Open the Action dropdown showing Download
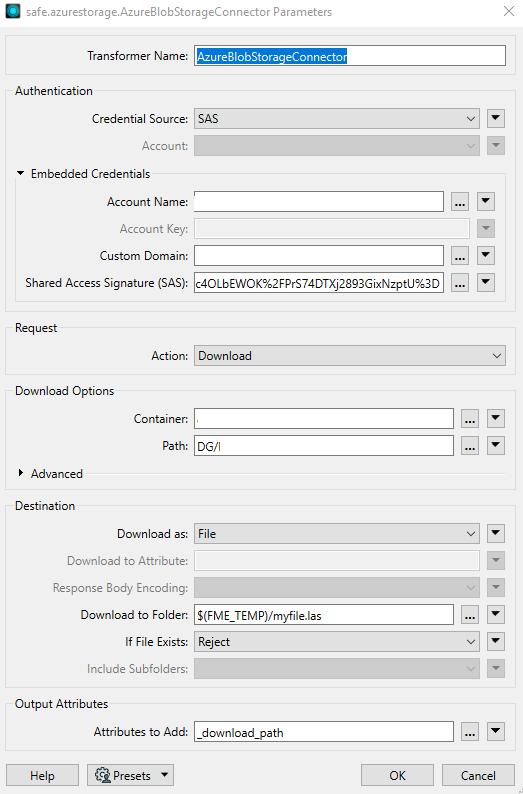 click(x=350, y=355)
